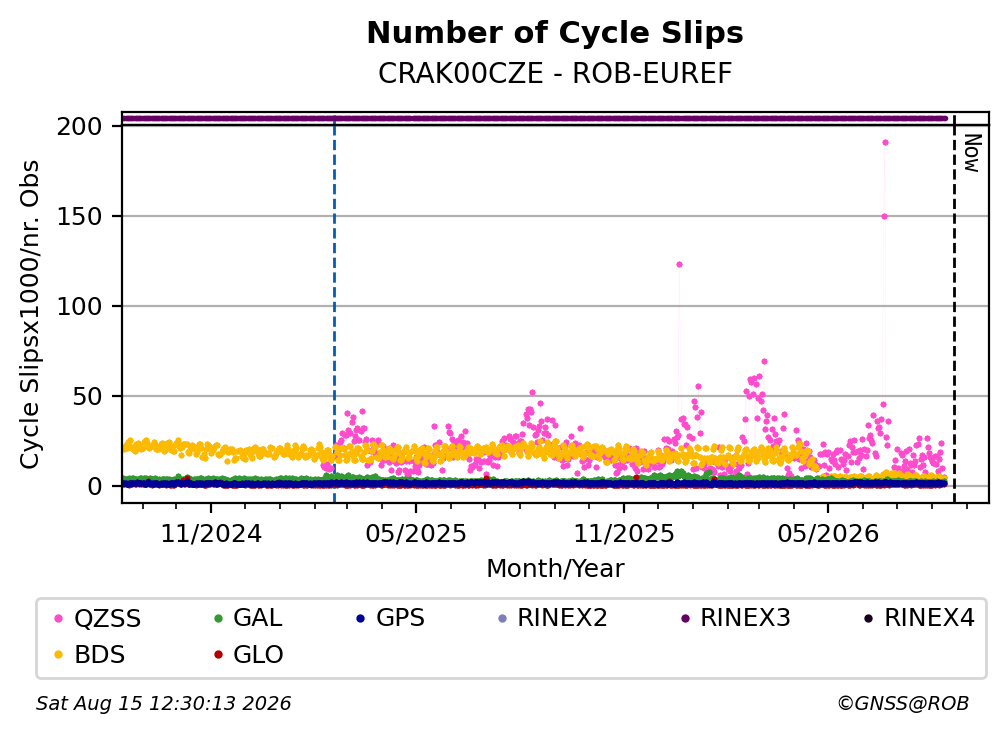Click the GAL green legend dot
This screenshot has width=1008, height=734.
tap(218, 618)
